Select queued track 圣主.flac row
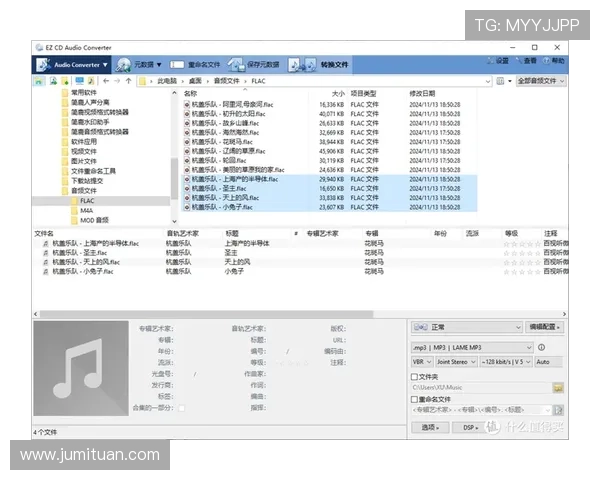The width and height of the screenshot is (600, 480). (x=300, y=253)
